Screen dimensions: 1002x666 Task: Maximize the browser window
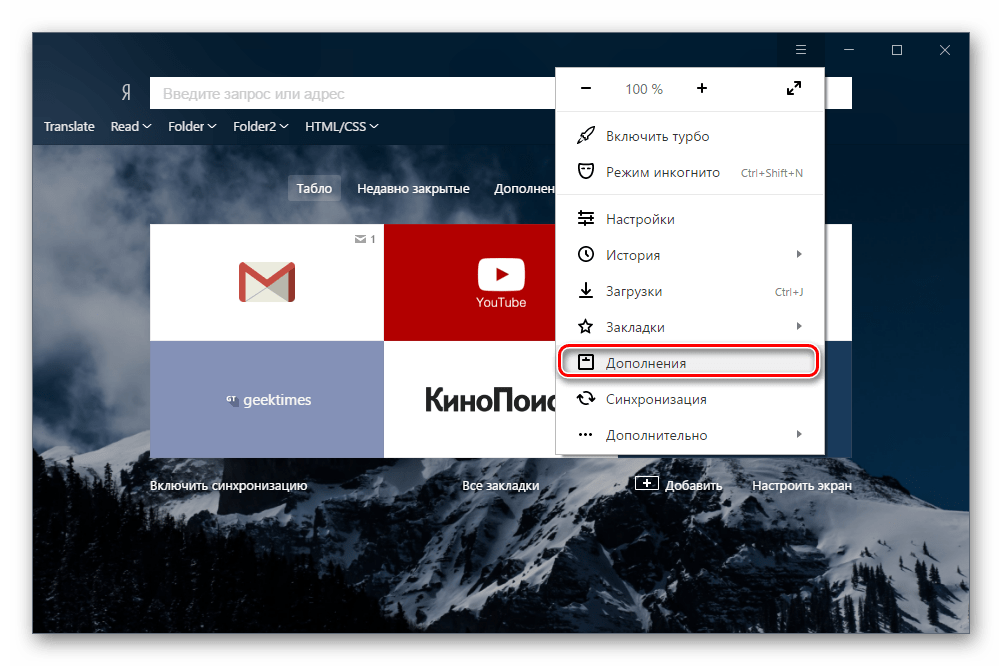point(897,50)
